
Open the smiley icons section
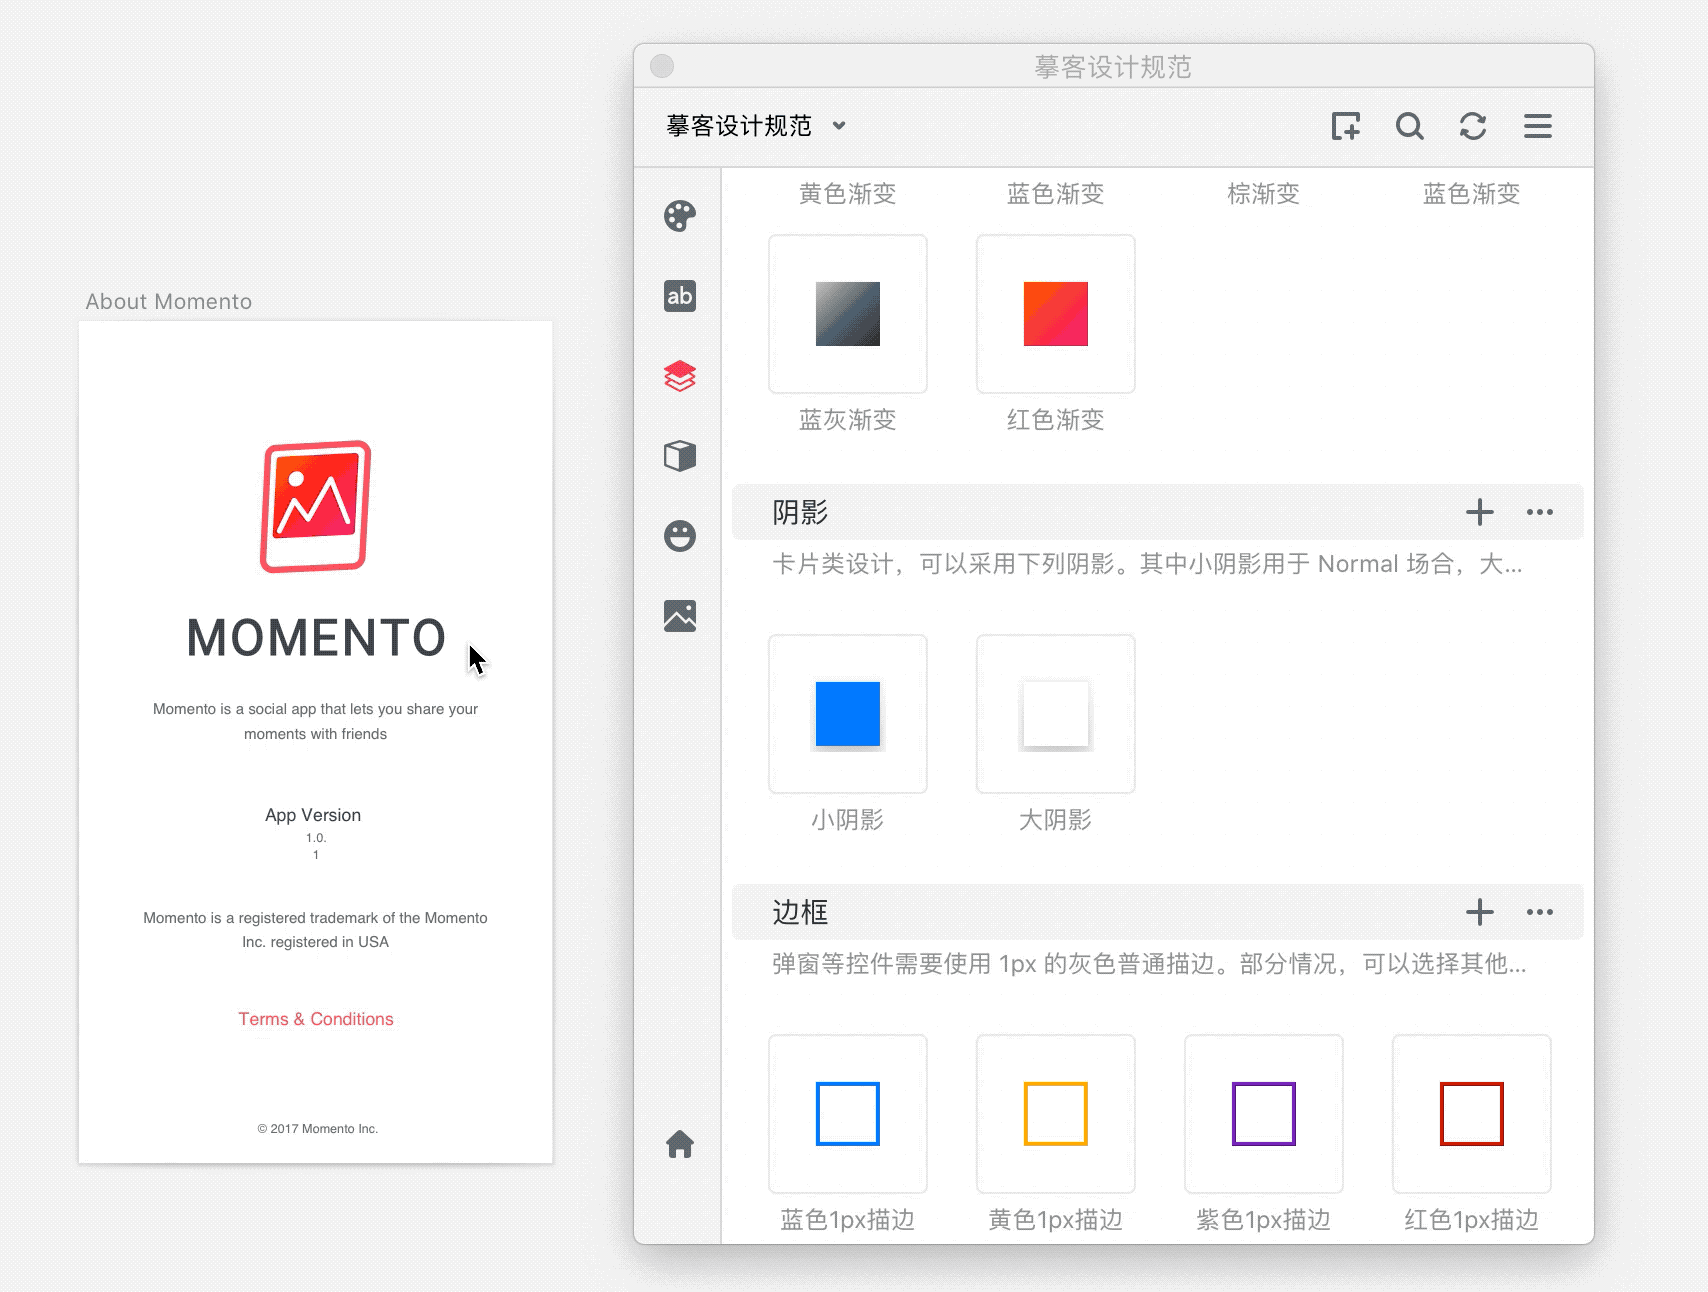[680, 536]
